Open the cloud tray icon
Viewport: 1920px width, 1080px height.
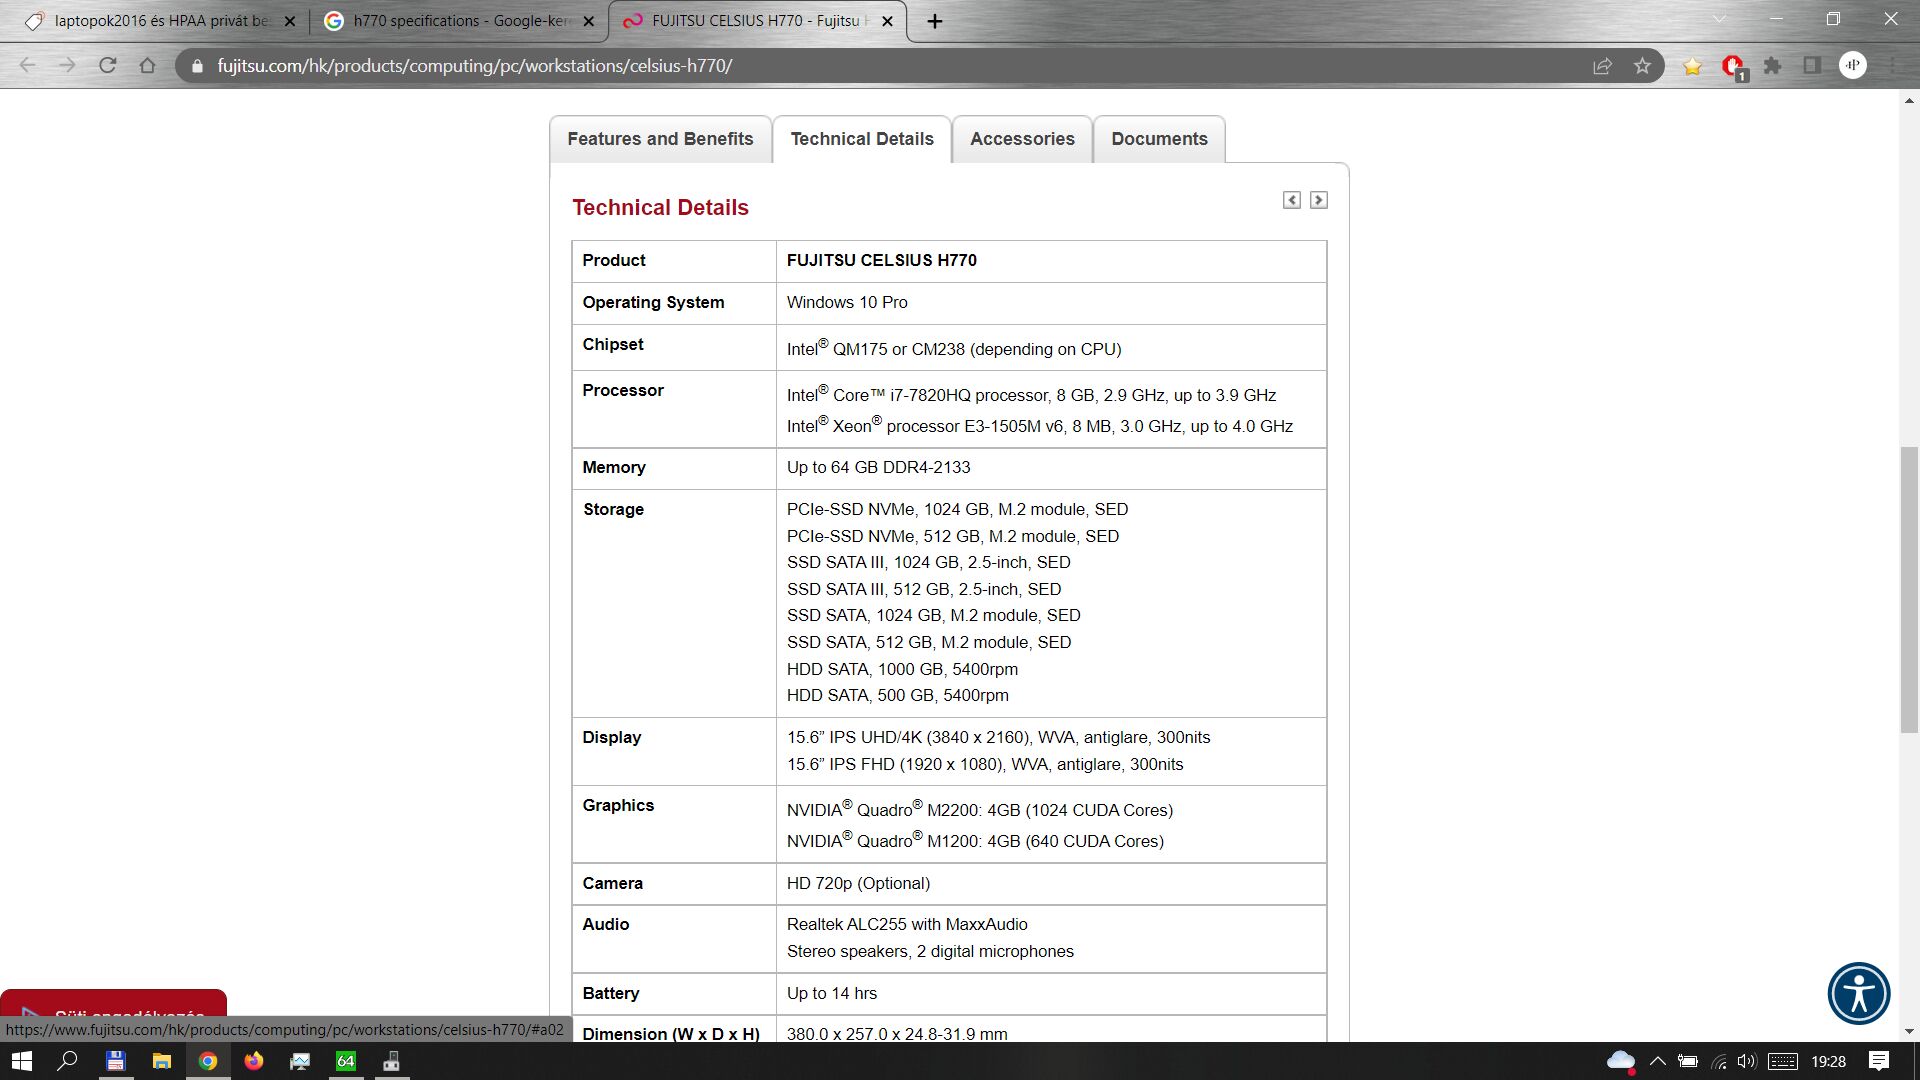click(1621, 1061)
